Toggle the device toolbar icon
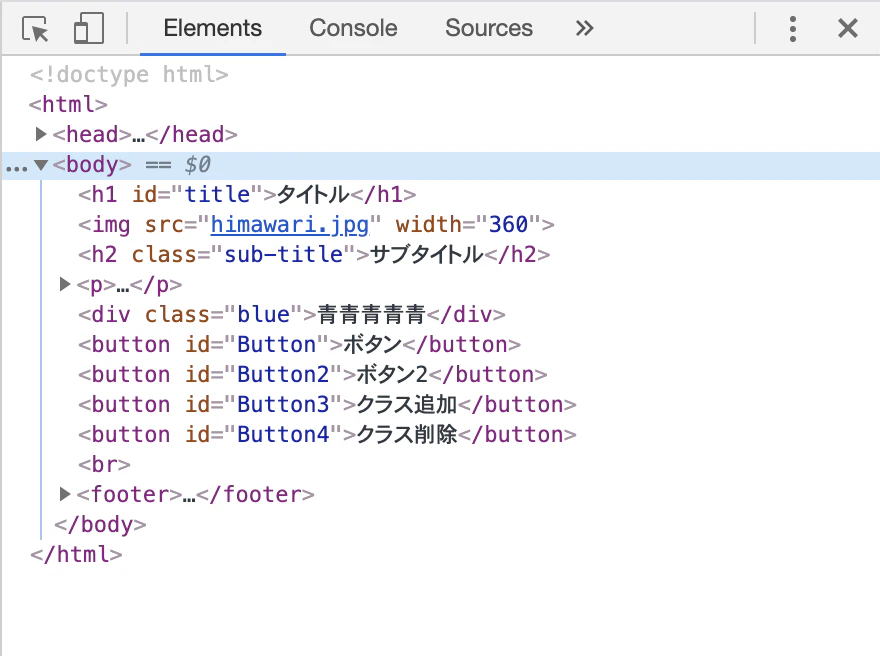Viewport: 880px width, 656px height. coord(89,28)
